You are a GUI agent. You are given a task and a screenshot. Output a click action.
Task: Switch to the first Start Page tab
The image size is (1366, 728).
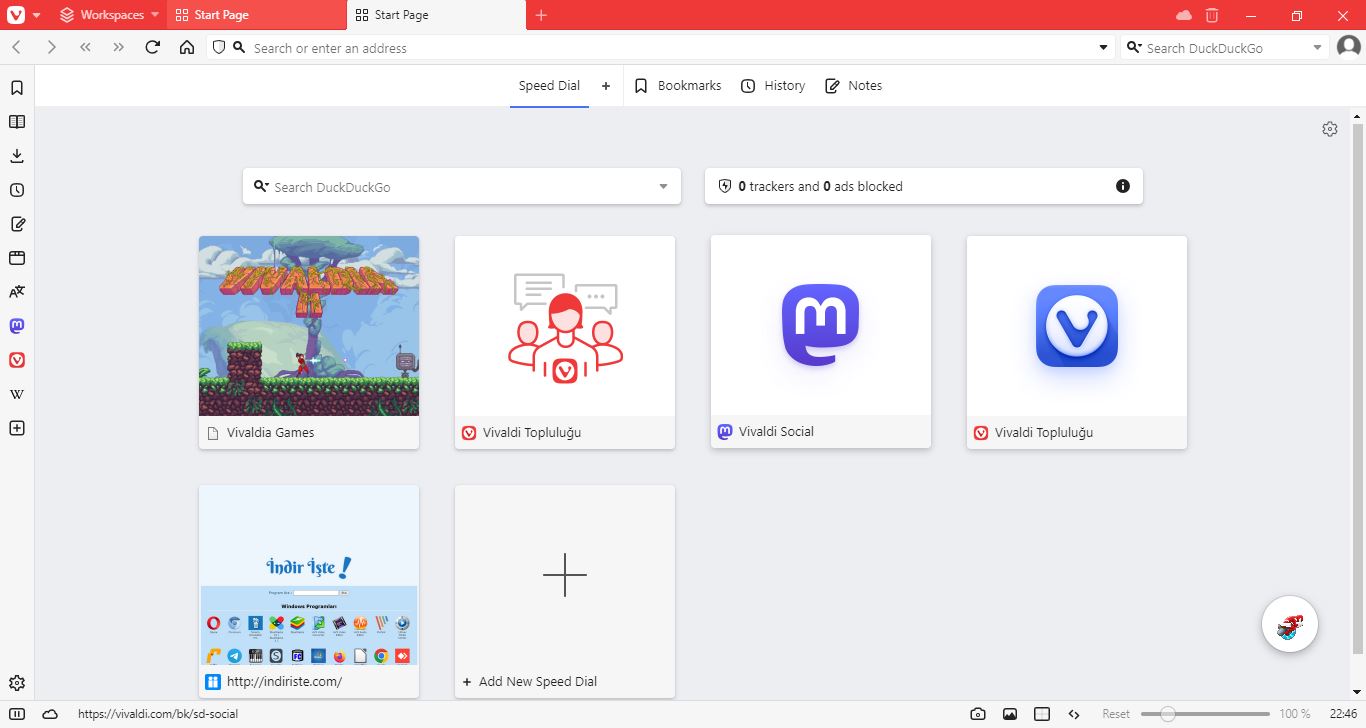(x=258, y=15)
